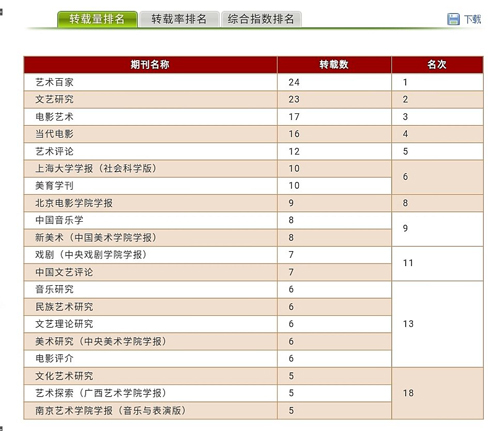Click the 期刊名称 column header
Image resolution: width=500 pixels, height=431 pixels.
(x=150, y=65)
